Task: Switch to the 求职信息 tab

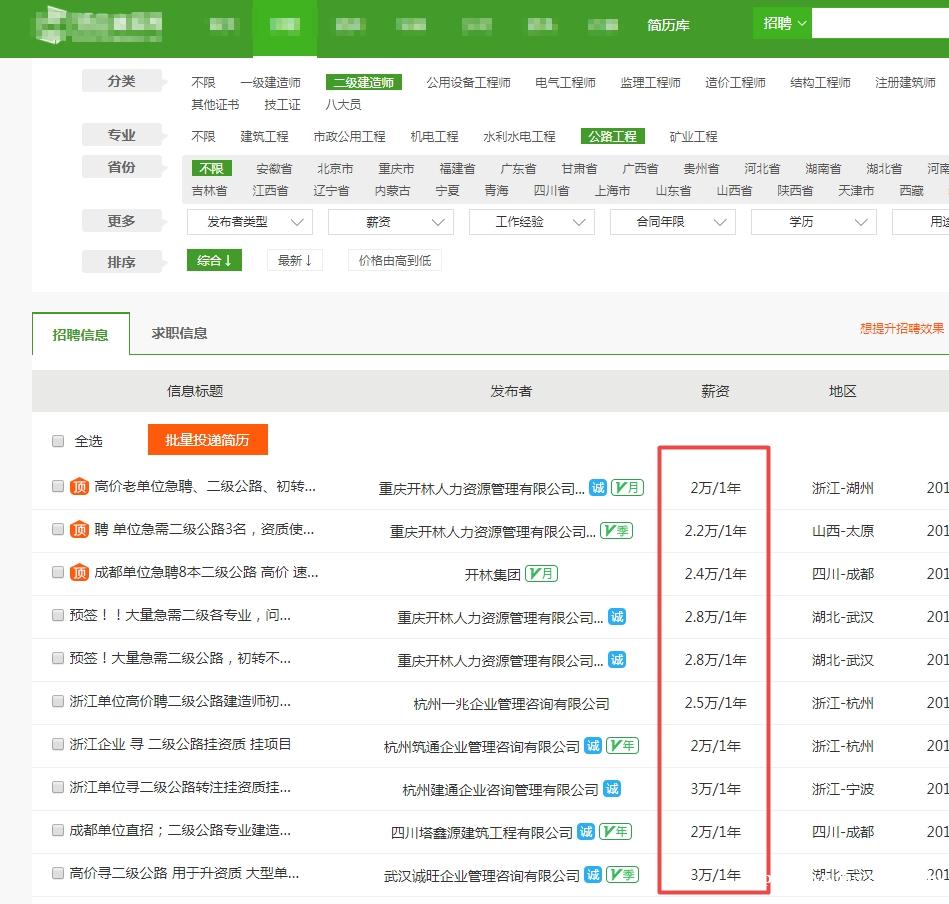Action: (x=180, y=333)
